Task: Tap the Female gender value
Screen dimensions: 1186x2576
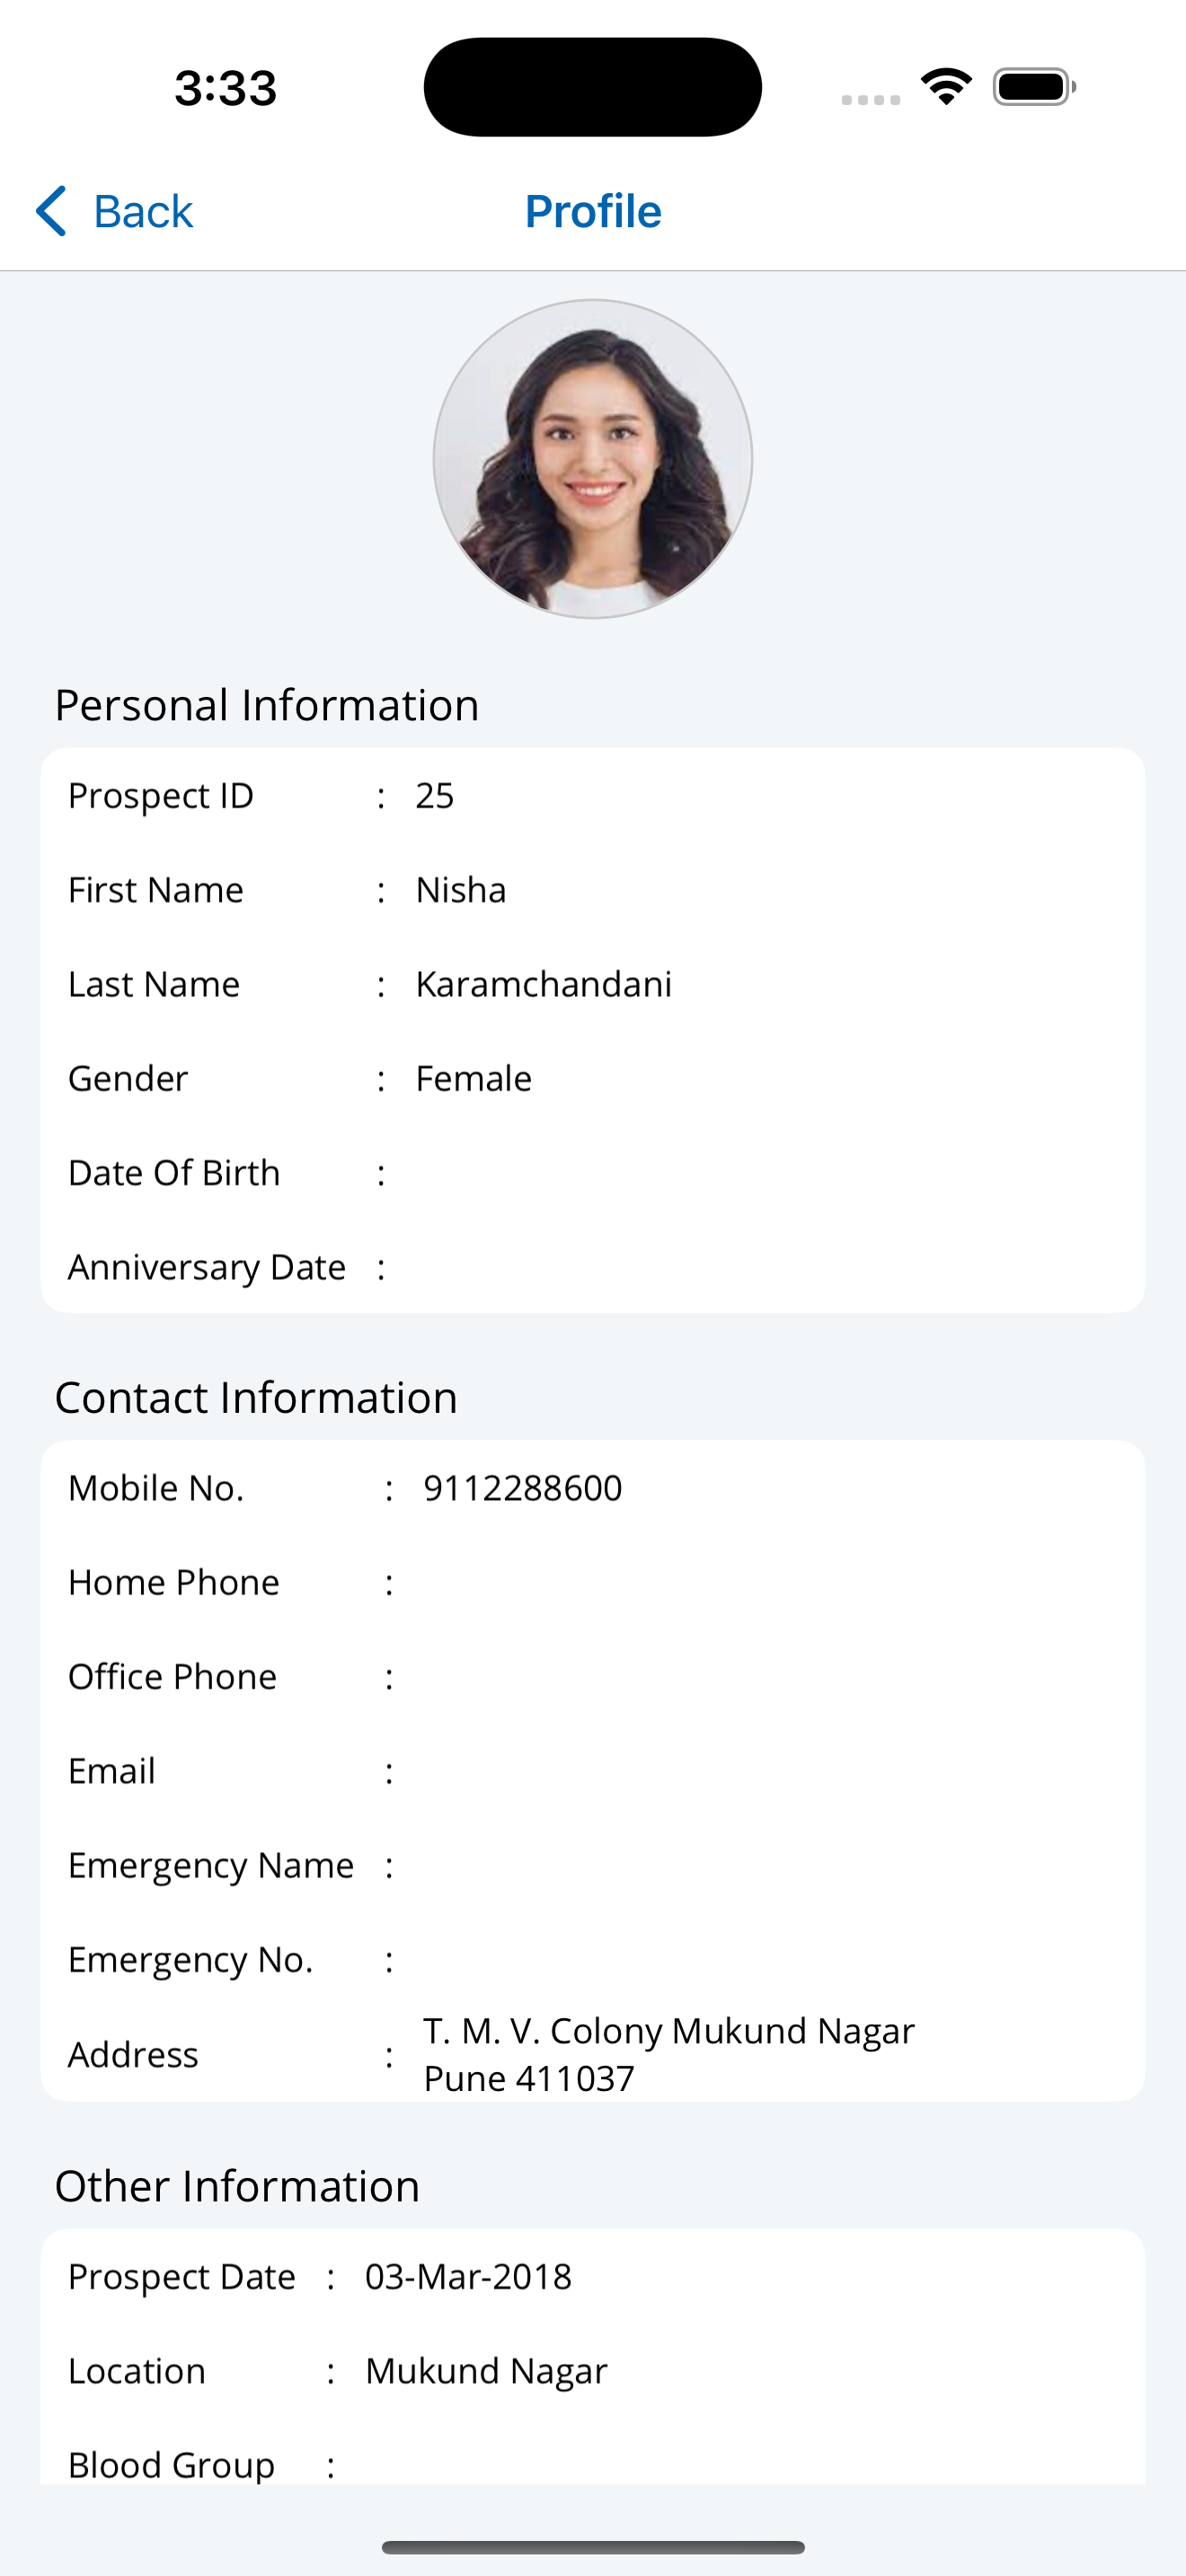Action: pyautogui.click(x=473, y=1078)
